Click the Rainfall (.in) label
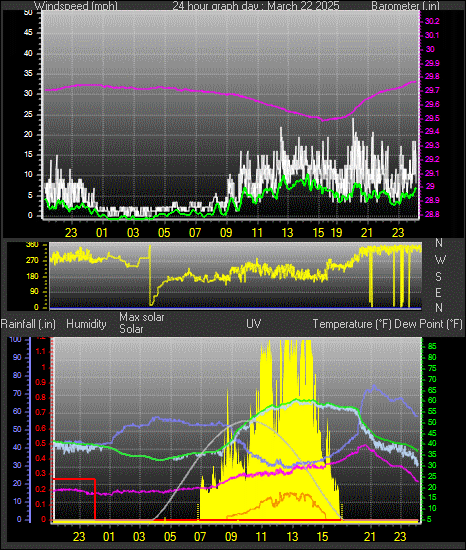The height and width of the screenshot is (550, 466). 28,324
